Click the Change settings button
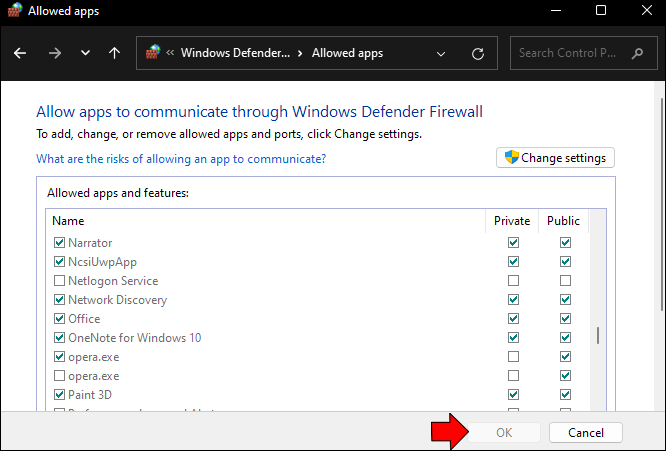The width and height of the screenshot is (666, 451). pos(556,157)
